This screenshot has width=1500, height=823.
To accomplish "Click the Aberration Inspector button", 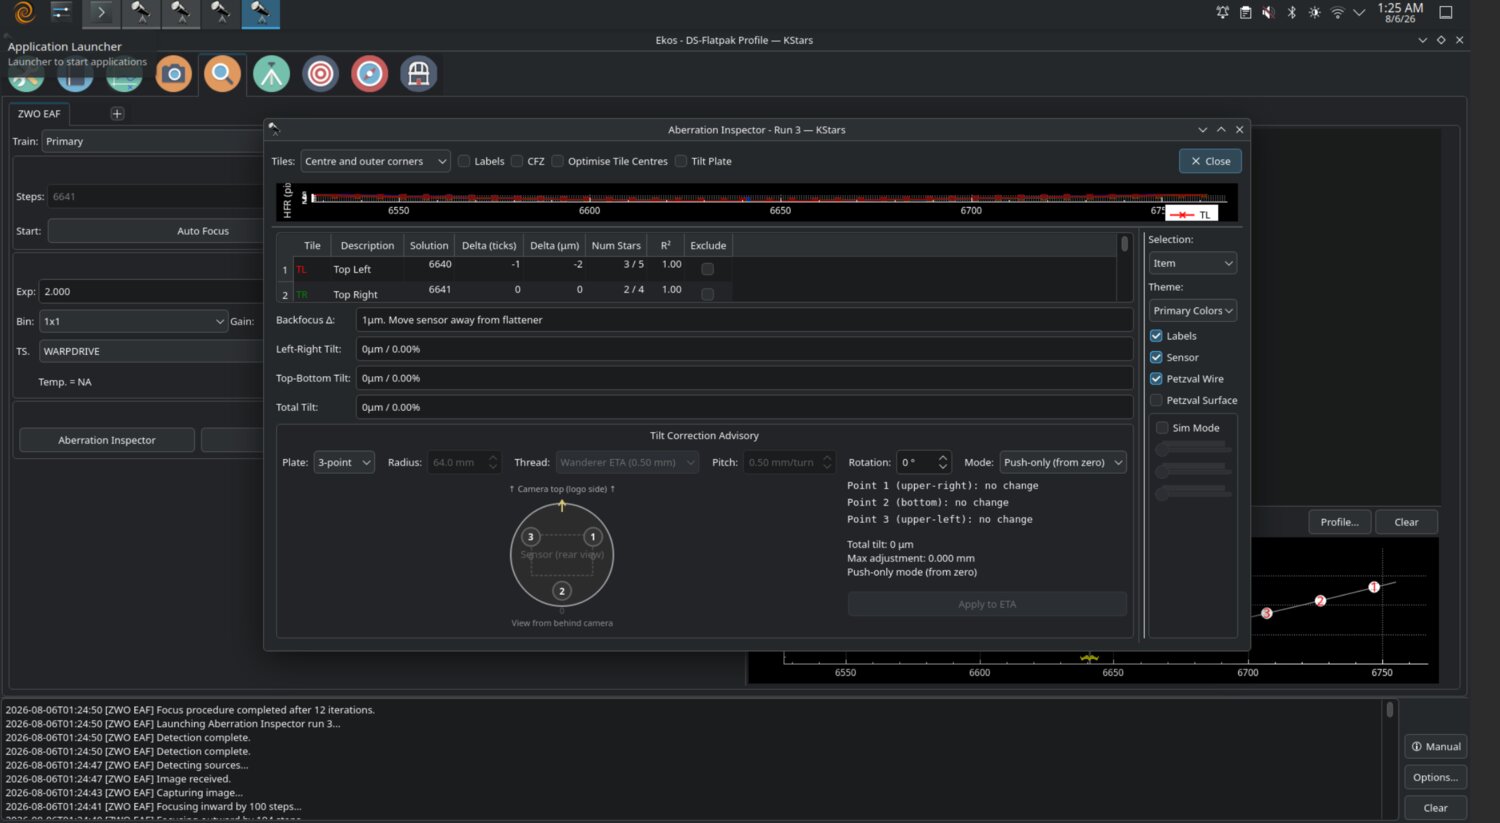I will (107, 440).
